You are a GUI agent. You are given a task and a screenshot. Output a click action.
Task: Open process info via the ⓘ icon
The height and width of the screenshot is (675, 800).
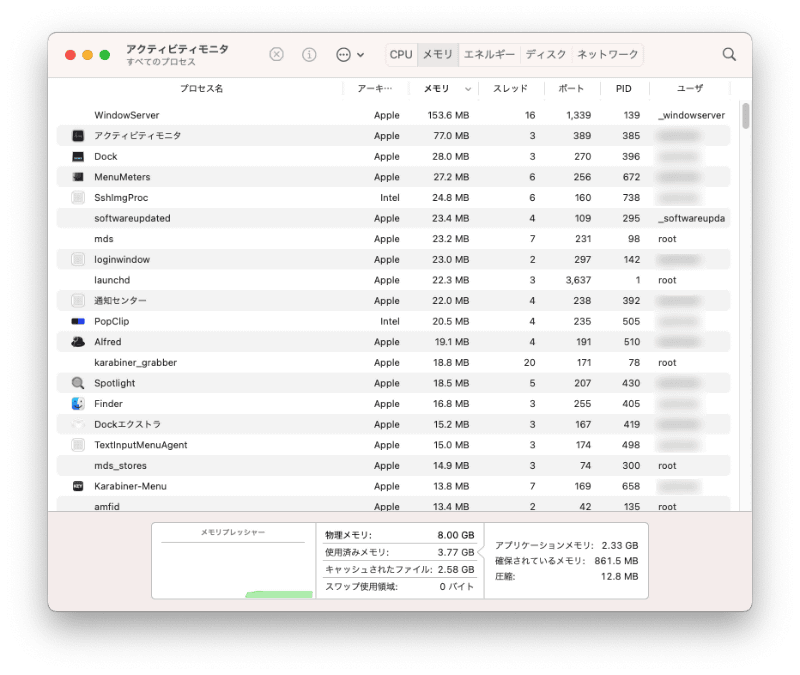[x=309, y=54]
